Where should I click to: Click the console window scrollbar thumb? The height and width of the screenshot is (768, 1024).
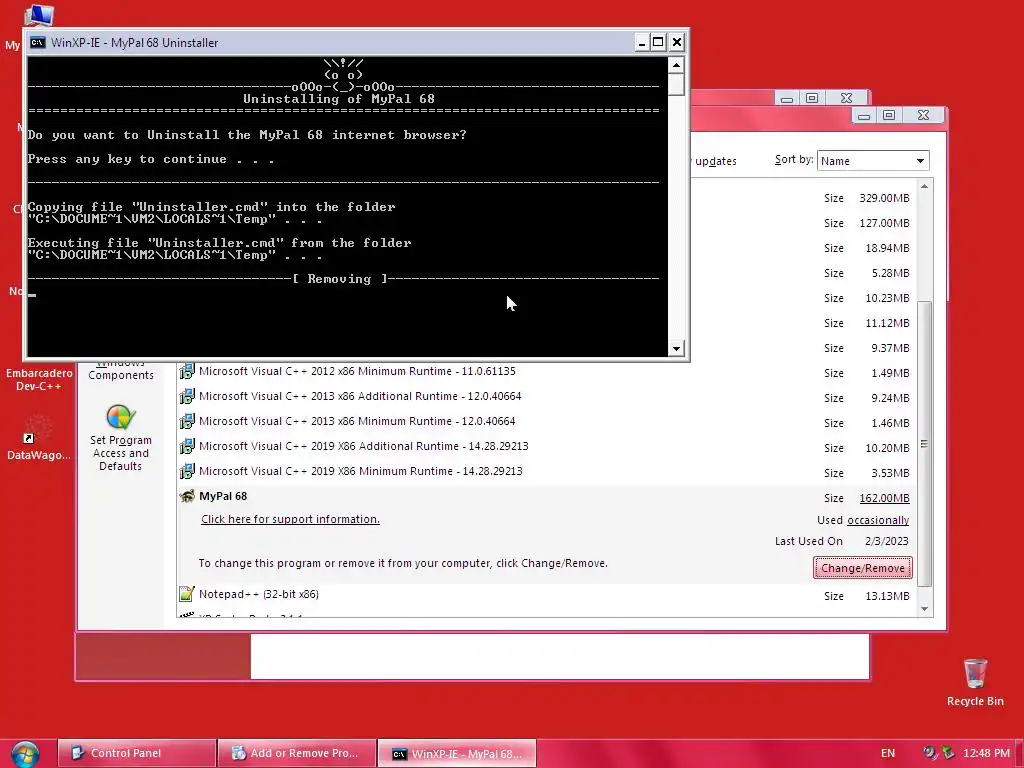pyautogui.click(x=676, y=84)
